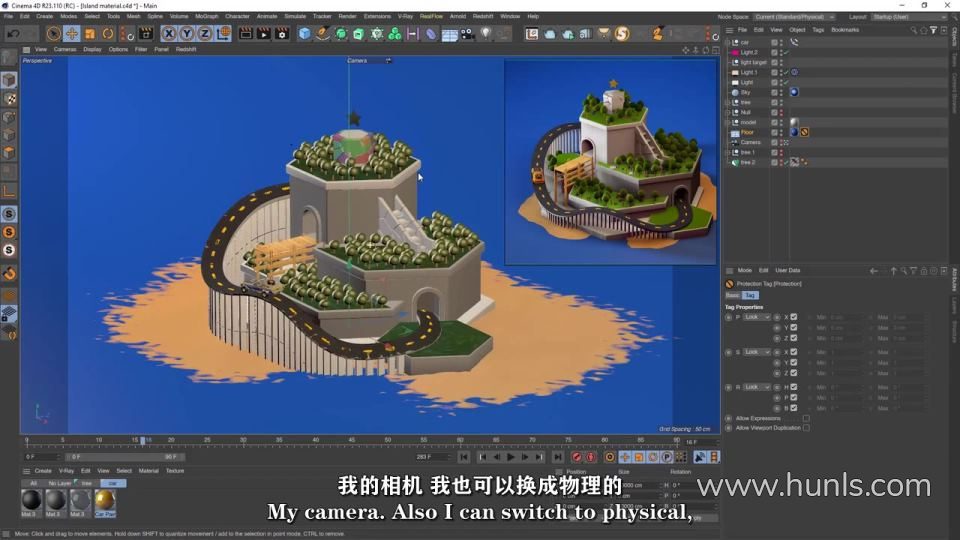Click frame 50 on the timeline ruler

[388, 440]
